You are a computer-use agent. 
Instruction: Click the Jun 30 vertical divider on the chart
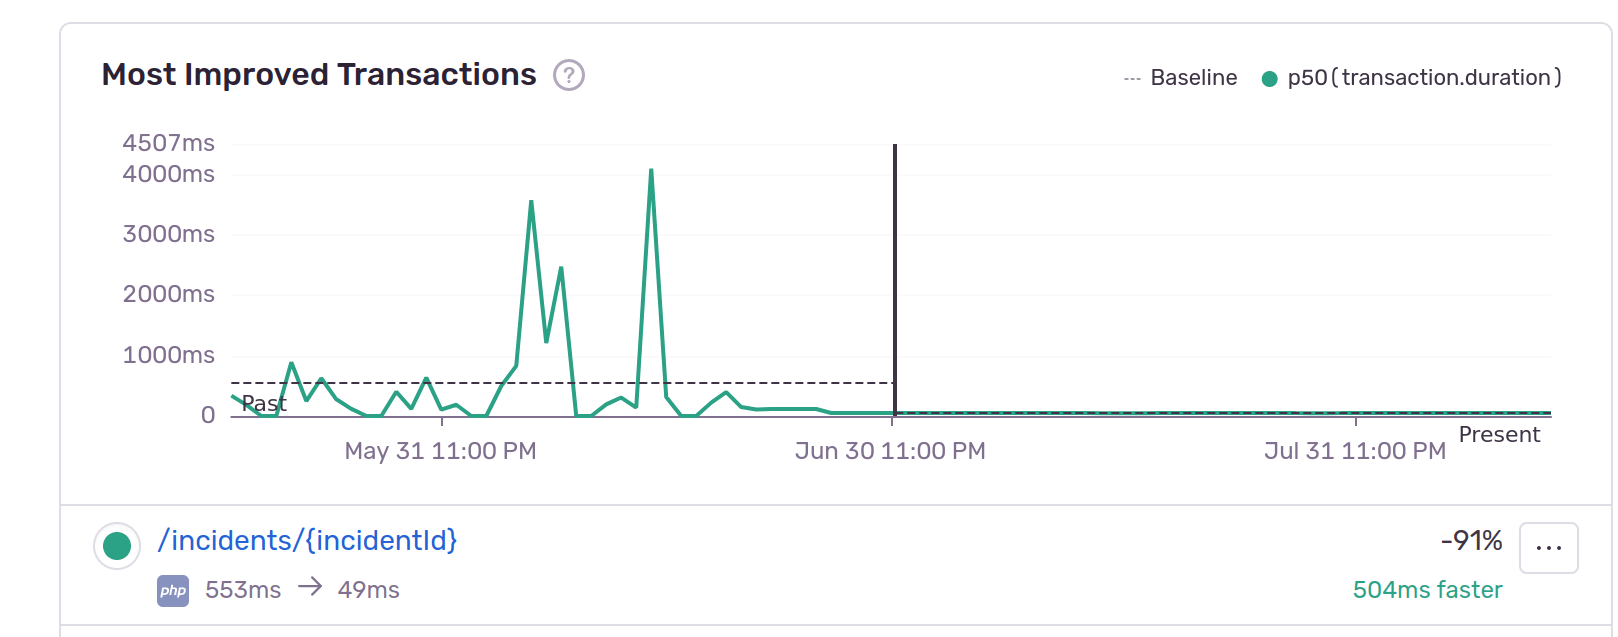(x=893, y=280)
